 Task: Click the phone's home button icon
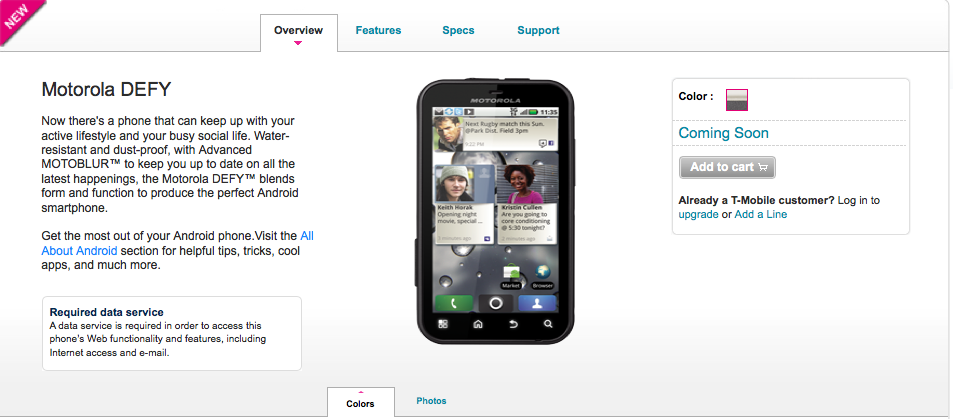(x=478, y=324)
